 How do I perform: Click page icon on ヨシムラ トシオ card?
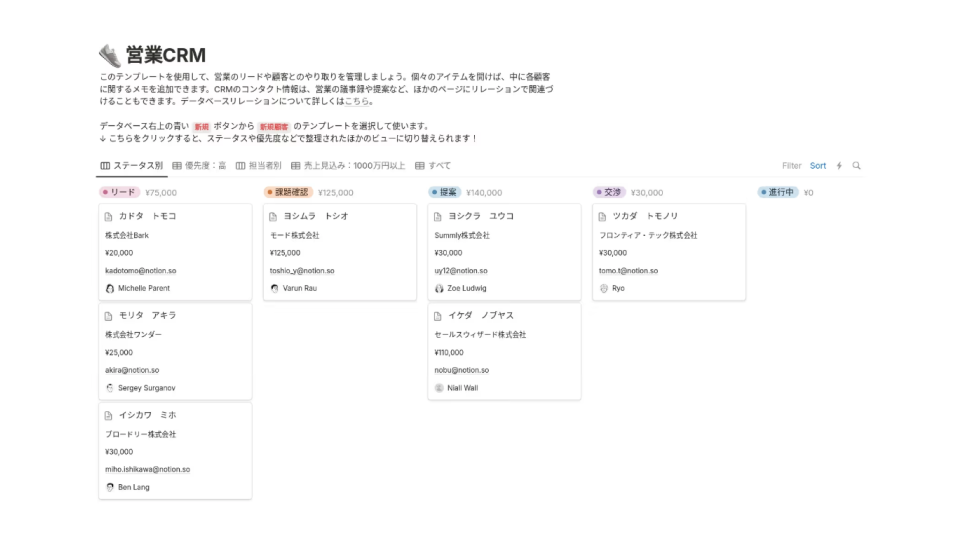273,217
